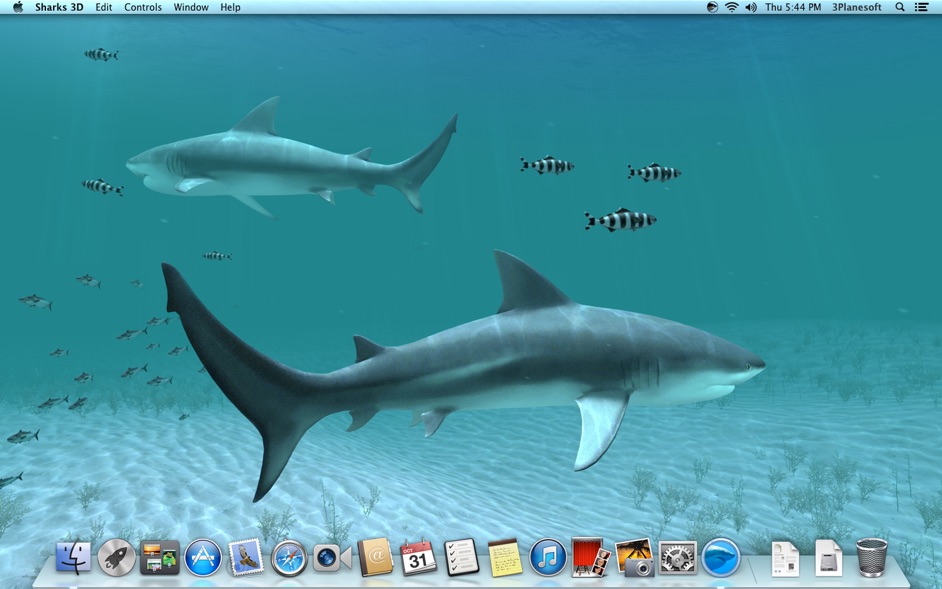The width and height of the screenshot is (942, 589).
Task: Open iTunes from the Dock
Action: tap(546, 560)
